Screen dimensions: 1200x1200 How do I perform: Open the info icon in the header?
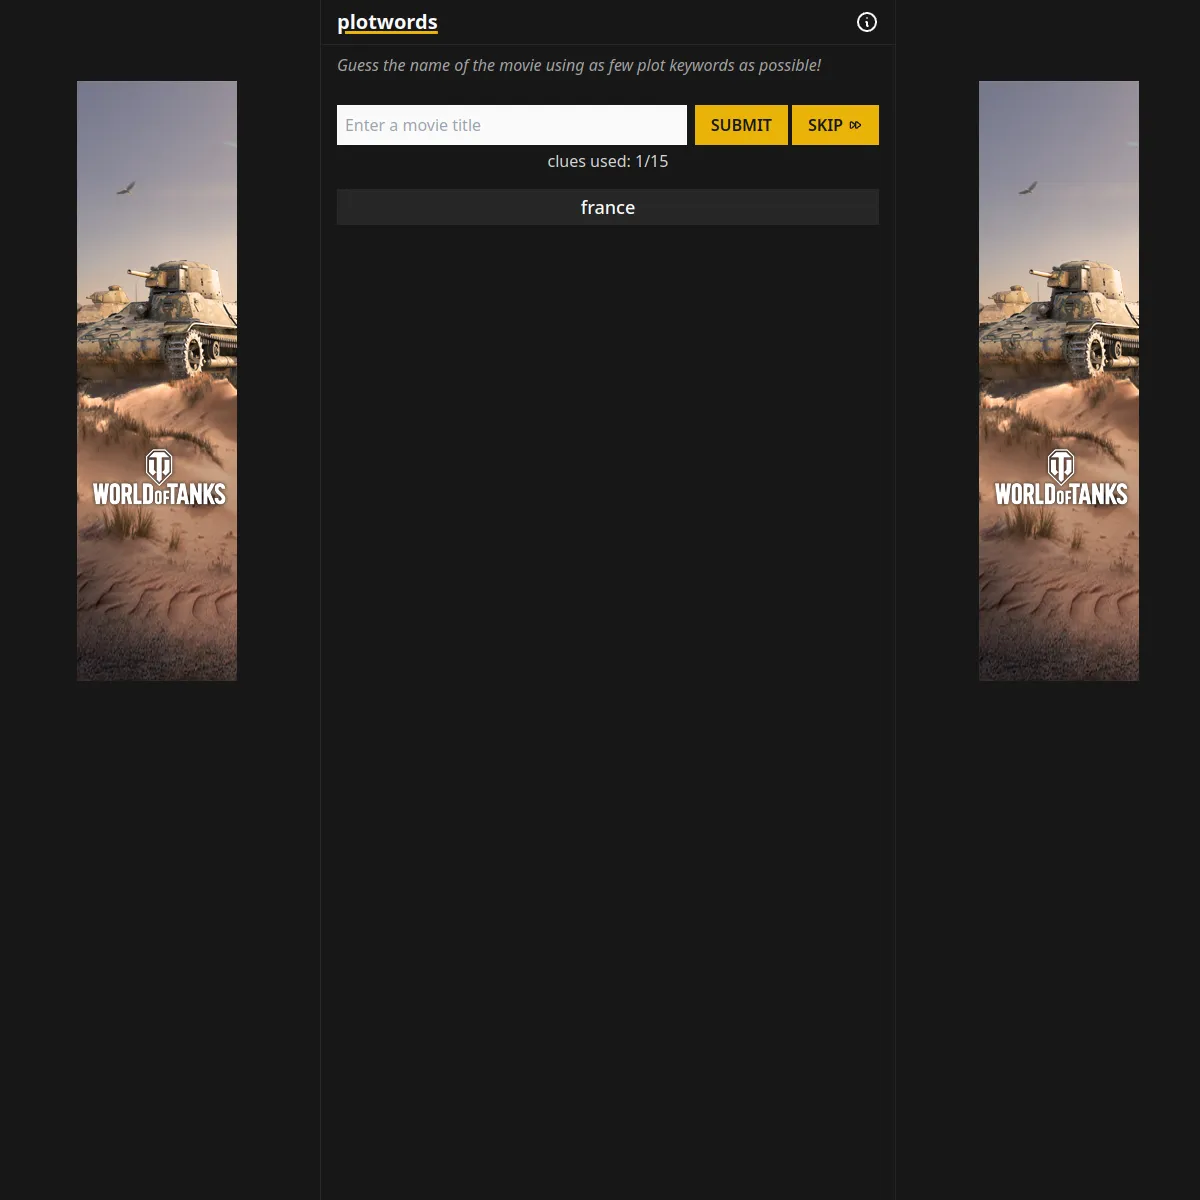[867, 22]
